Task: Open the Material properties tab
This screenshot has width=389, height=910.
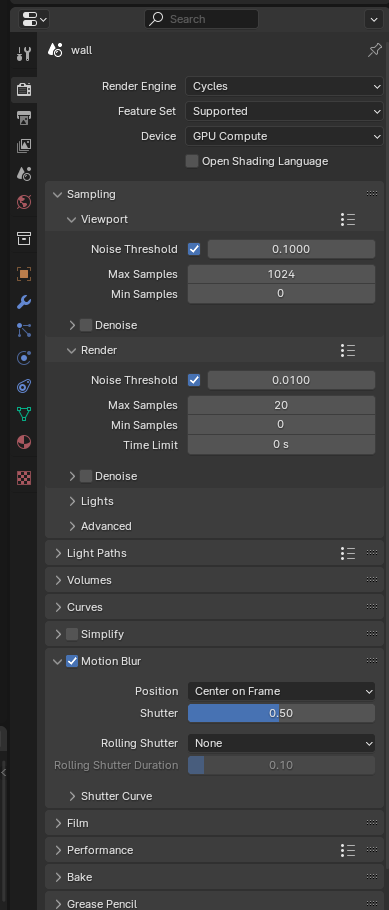Action: [24, 442]
